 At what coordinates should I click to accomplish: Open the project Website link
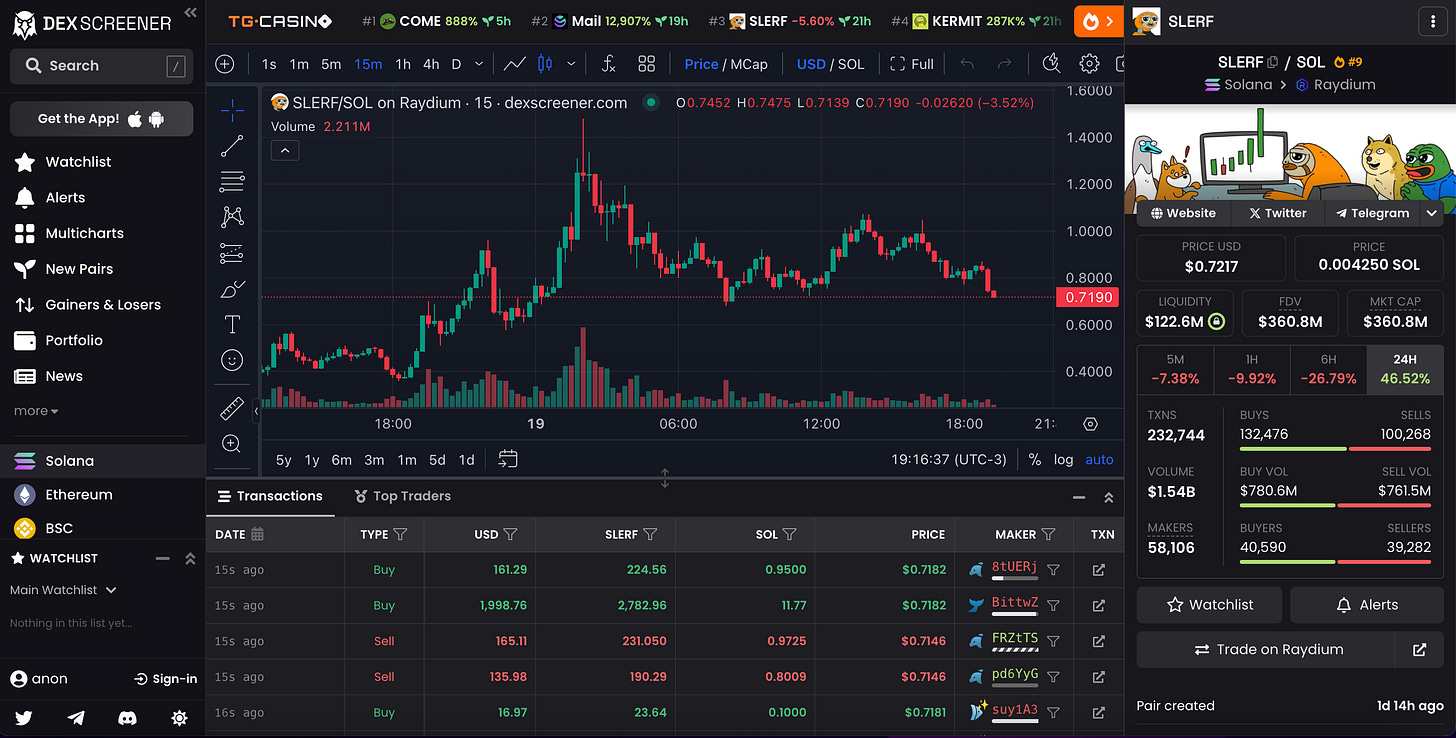coord(1183,213)
